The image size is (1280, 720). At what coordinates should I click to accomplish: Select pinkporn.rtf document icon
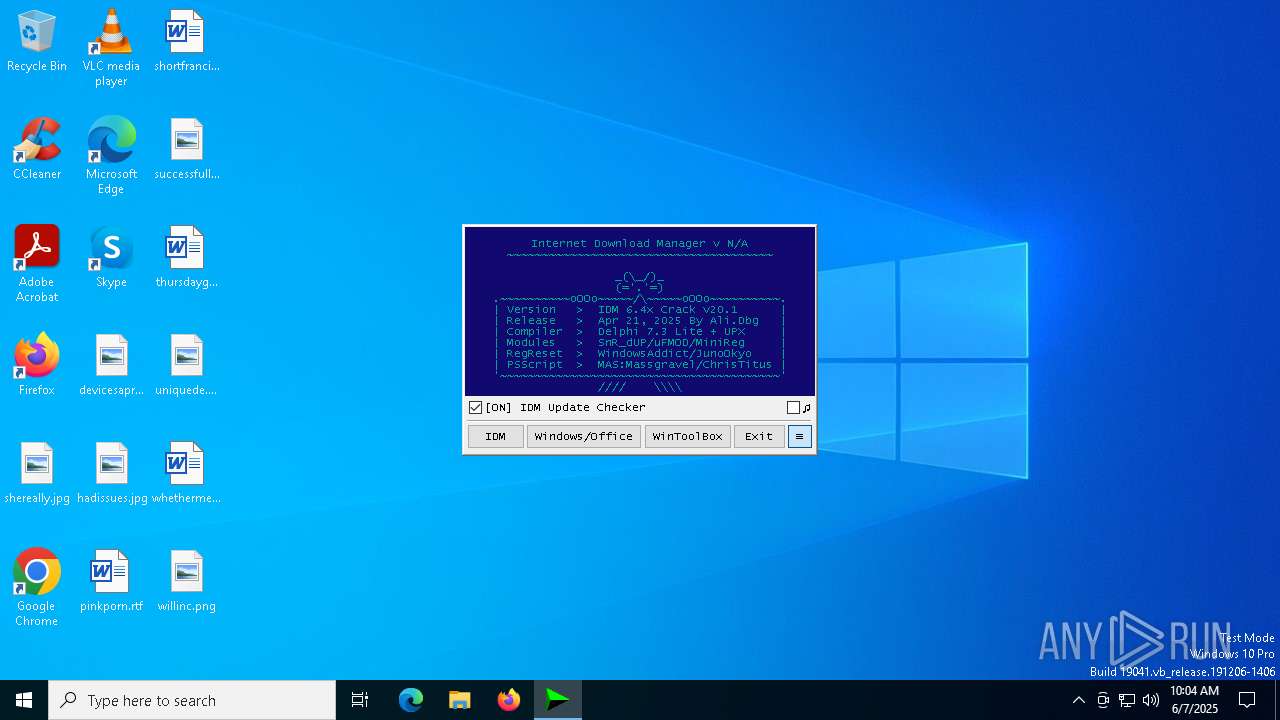111,581
